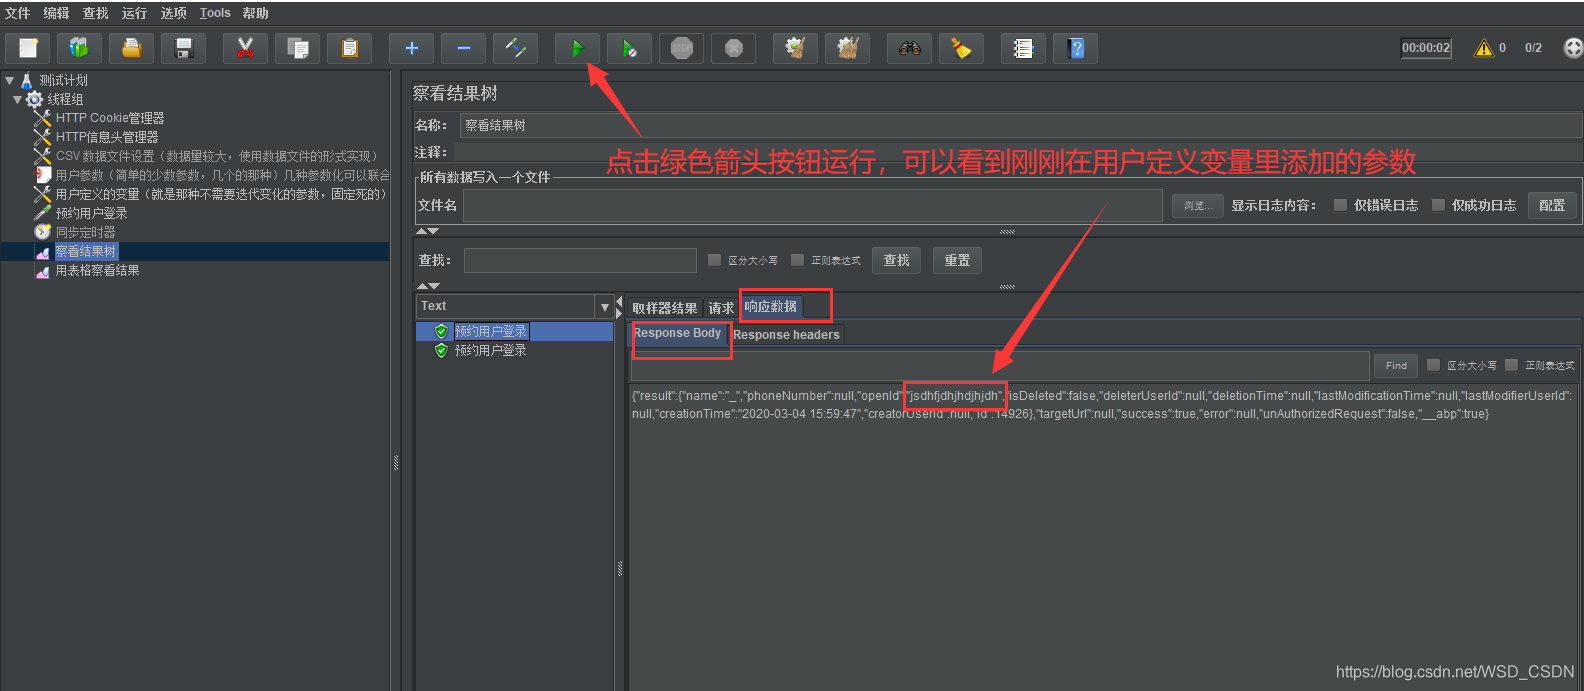Click the Shutdown test icon

(734, 48)
